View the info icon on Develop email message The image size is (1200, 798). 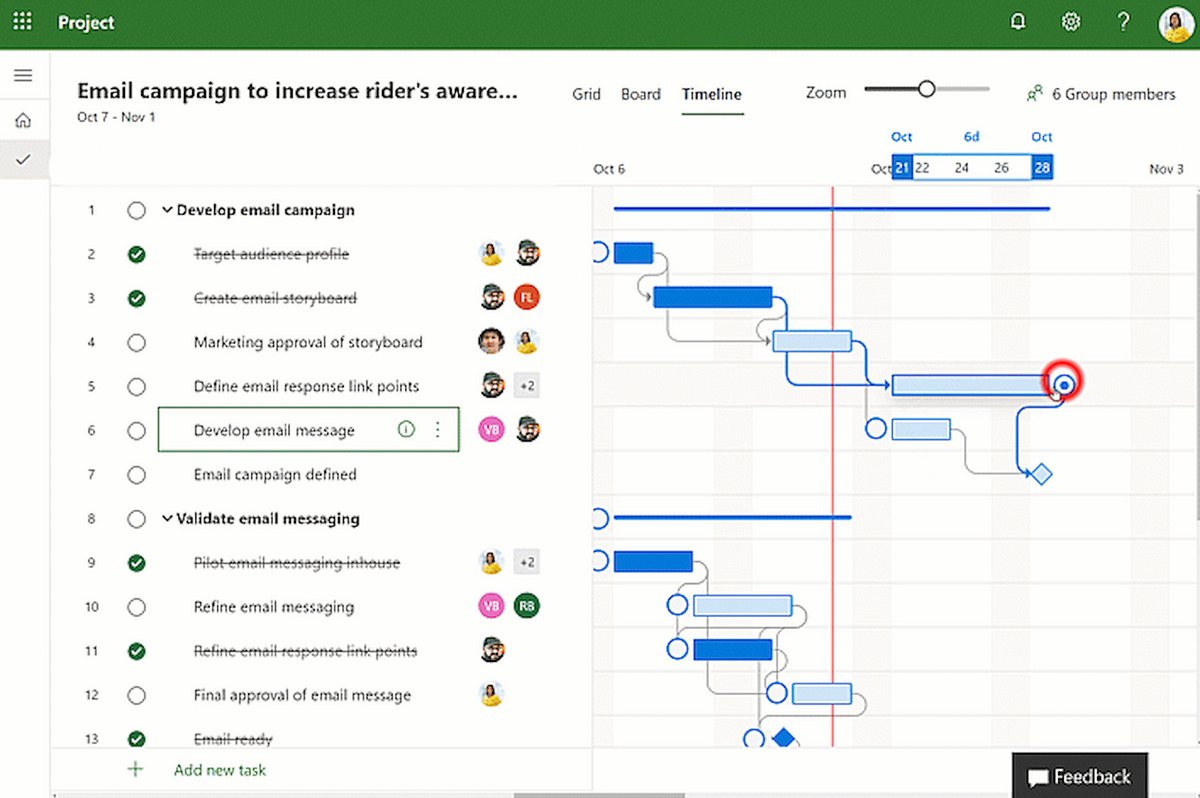point(406,429)
